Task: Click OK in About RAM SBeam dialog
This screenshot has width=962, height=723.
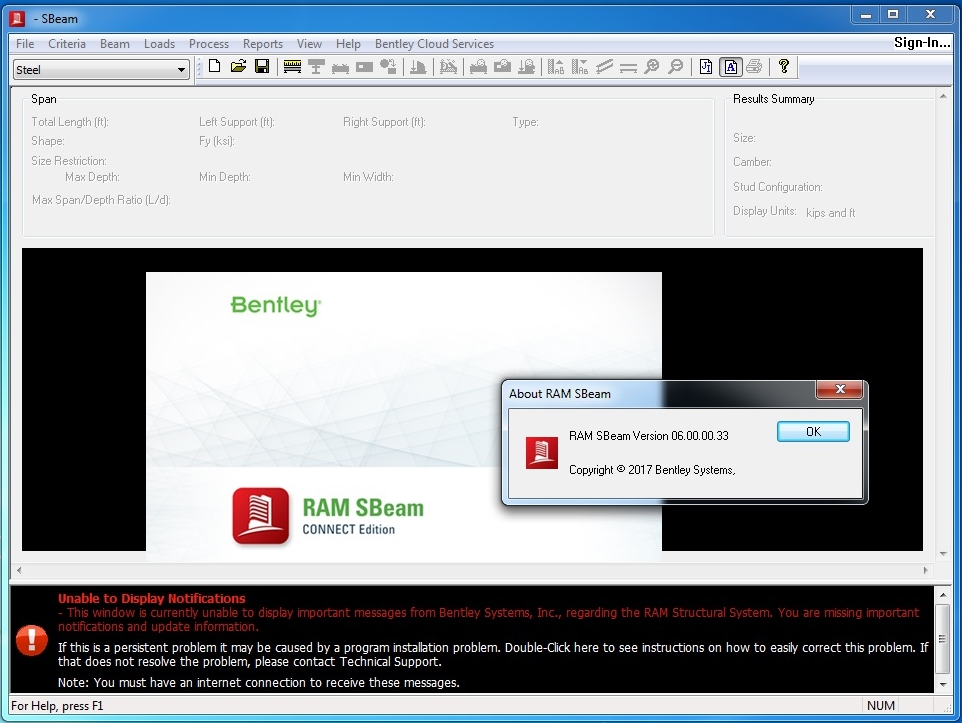Action: (x=813, y=431)
